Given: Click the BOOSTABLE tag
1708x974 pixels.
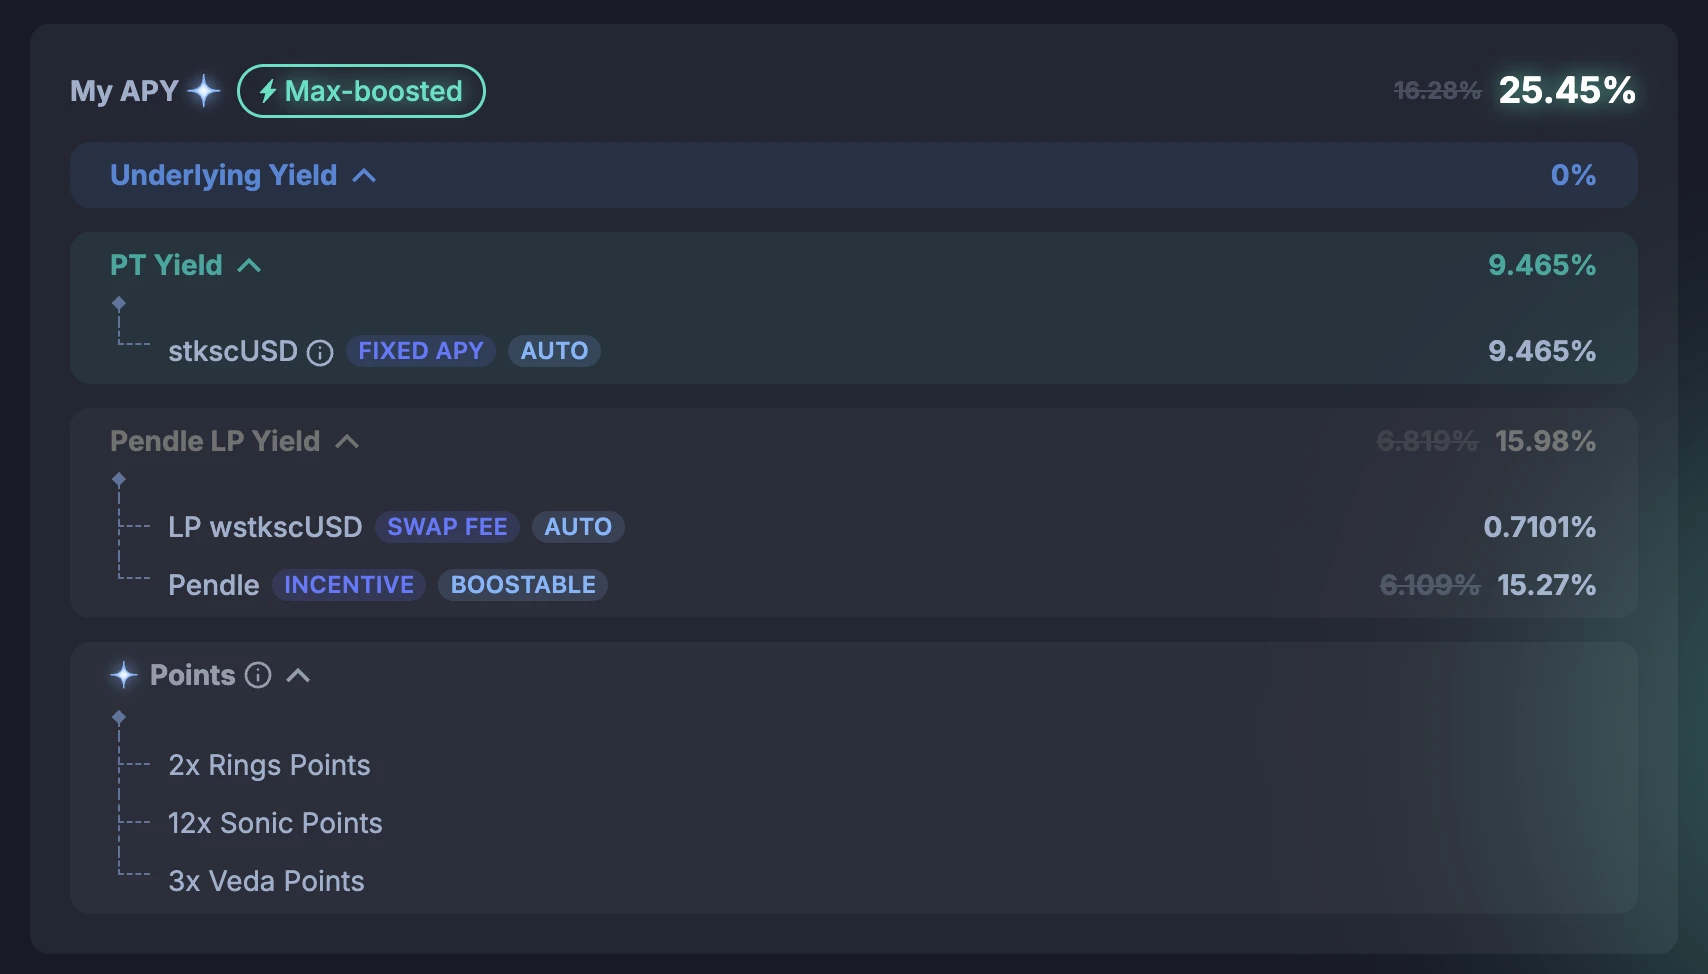Looking at the screenshot, I should click(523, 585).
